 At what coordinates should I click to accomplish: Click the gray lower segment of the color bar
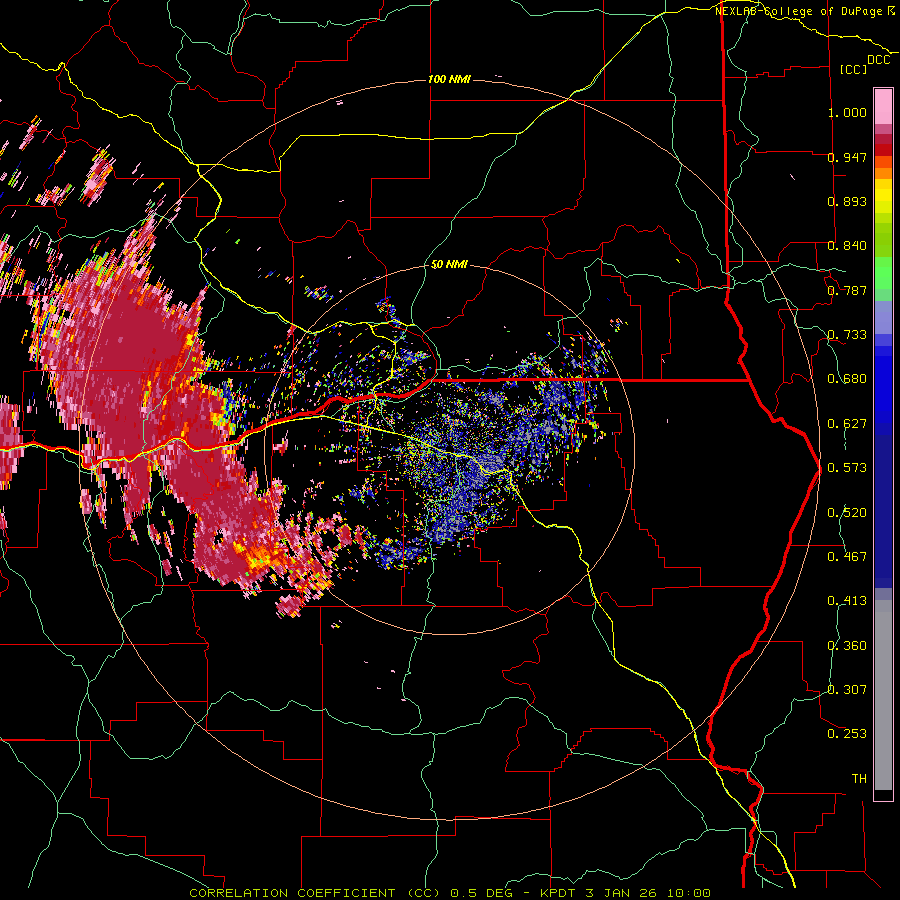pos(883,695)
